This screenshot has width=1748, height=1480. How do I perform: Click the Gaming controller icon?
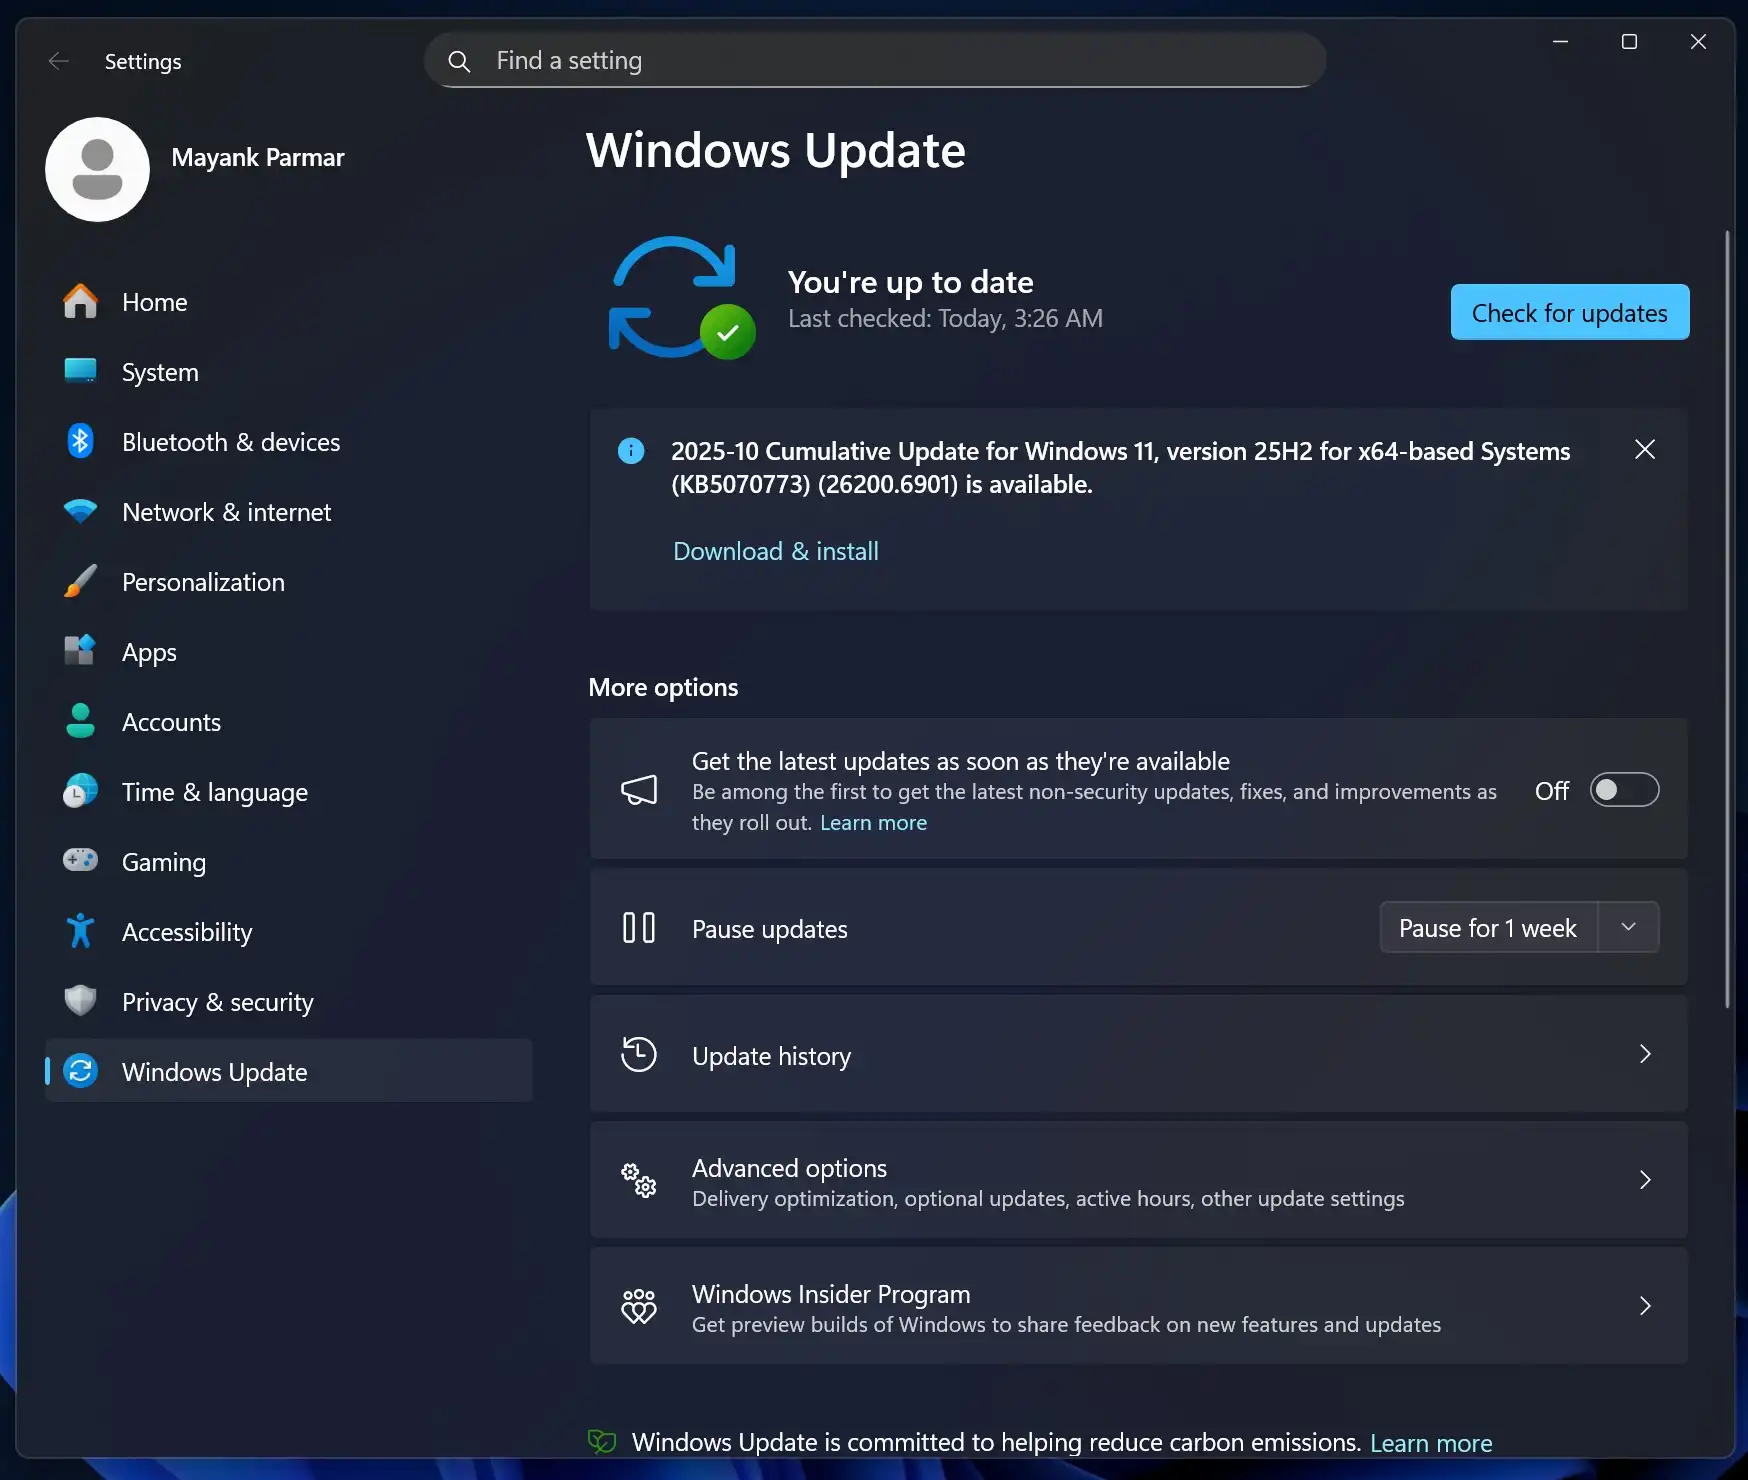pos(80,861)
